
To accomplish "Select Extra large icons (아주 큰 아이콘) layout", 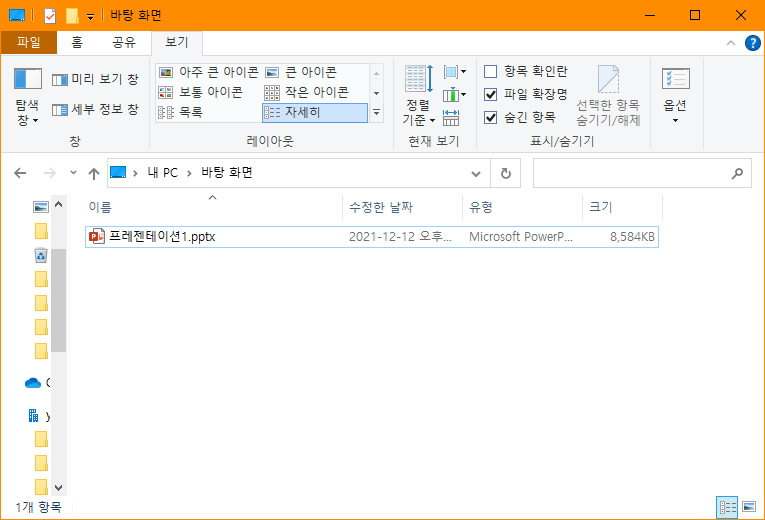I will coord(209,72).
